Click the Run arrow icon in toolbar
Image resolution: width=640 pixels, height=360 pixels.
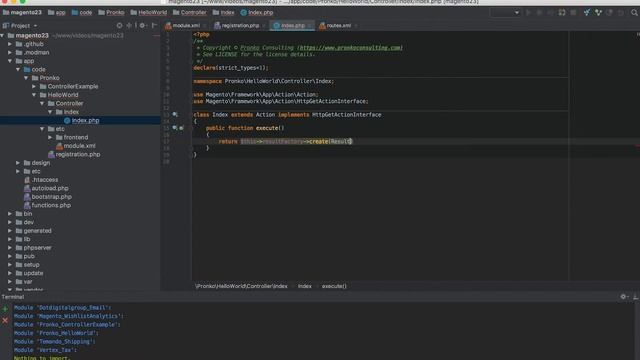(528, 13)
